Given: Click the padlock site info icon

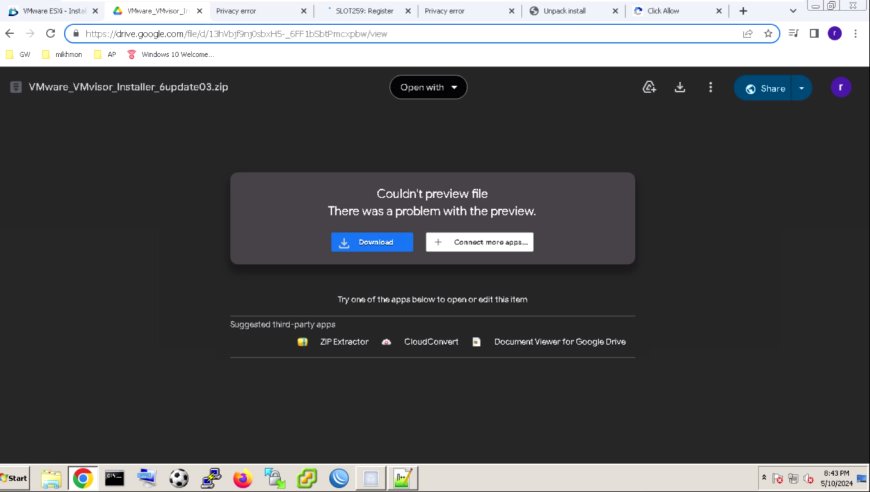Looking at the screenshot, I should pos(76,34).
